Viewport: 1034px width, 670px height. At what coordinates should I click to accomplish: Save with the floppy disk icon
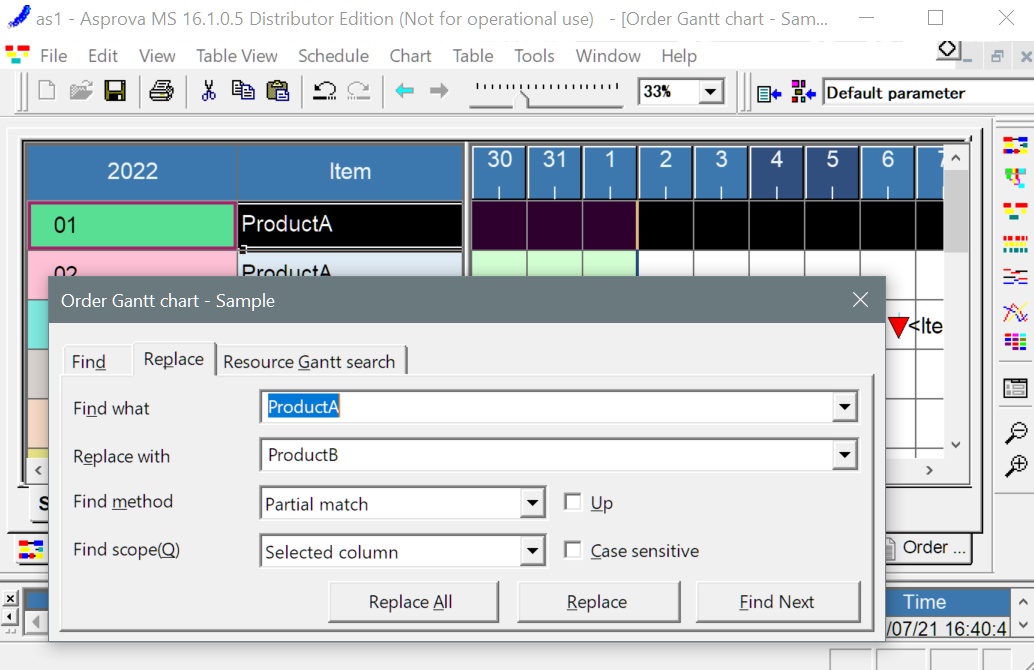pos(115,90)
